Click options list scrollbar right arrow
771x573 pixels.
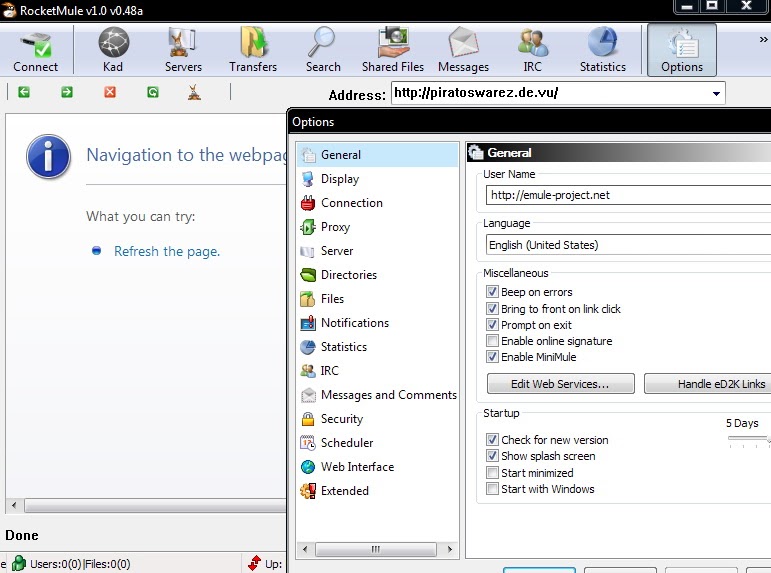click(449, 549)
